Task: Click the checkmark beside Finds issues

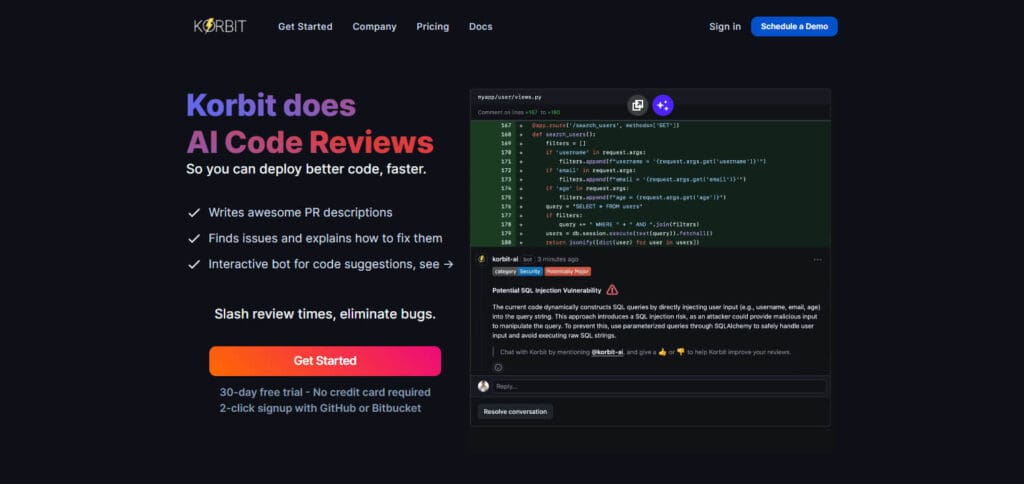Action: pyautogui.click(x=194, y=239)
